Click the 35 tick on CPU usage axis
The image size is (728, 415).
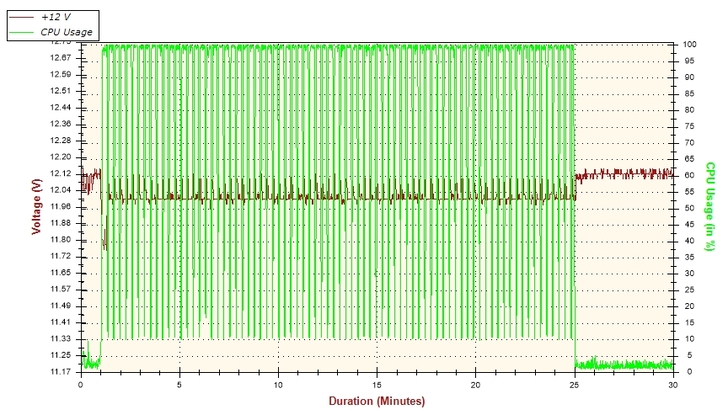click(x=689, y=257)
